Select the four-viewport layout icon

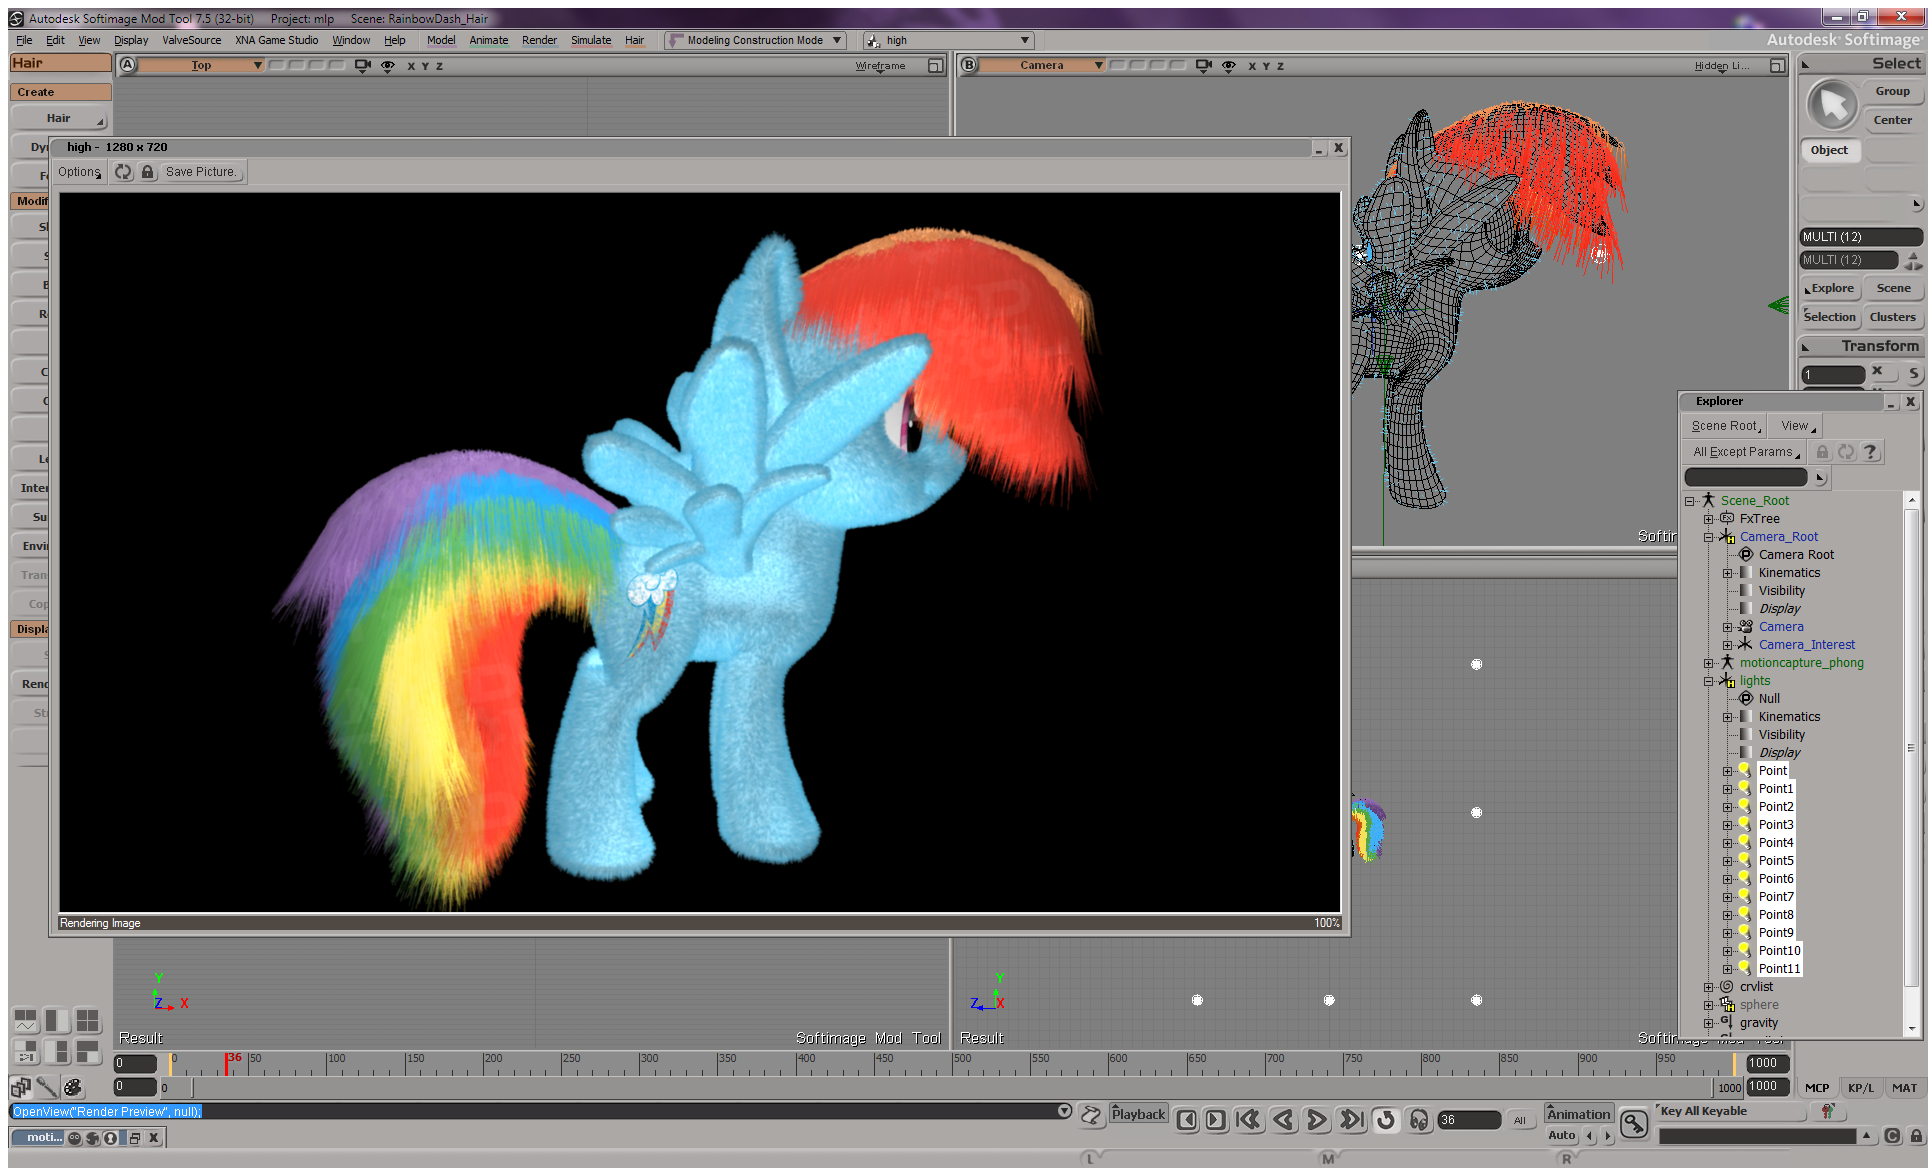(88, 1020)
